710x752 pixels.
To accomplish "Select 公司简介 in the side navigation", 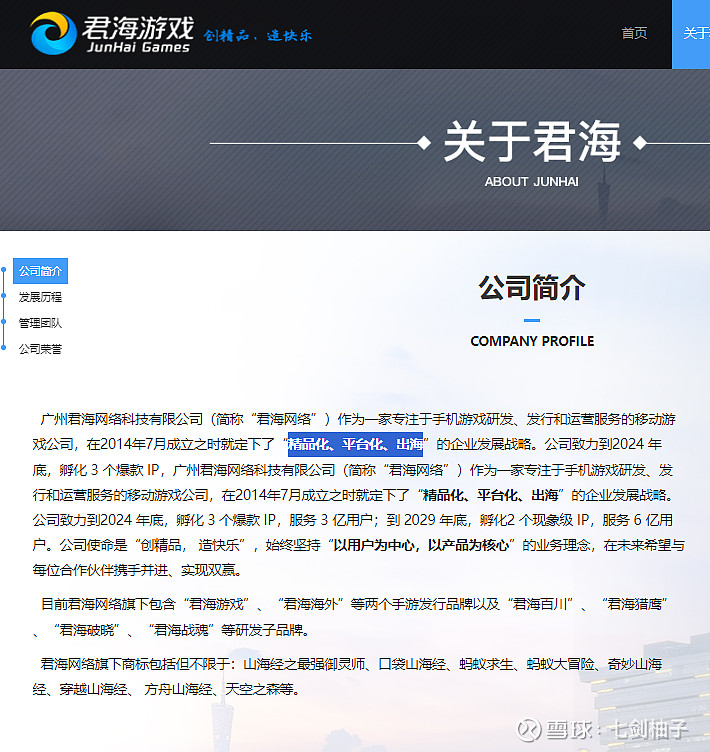I will coord(40,271).
